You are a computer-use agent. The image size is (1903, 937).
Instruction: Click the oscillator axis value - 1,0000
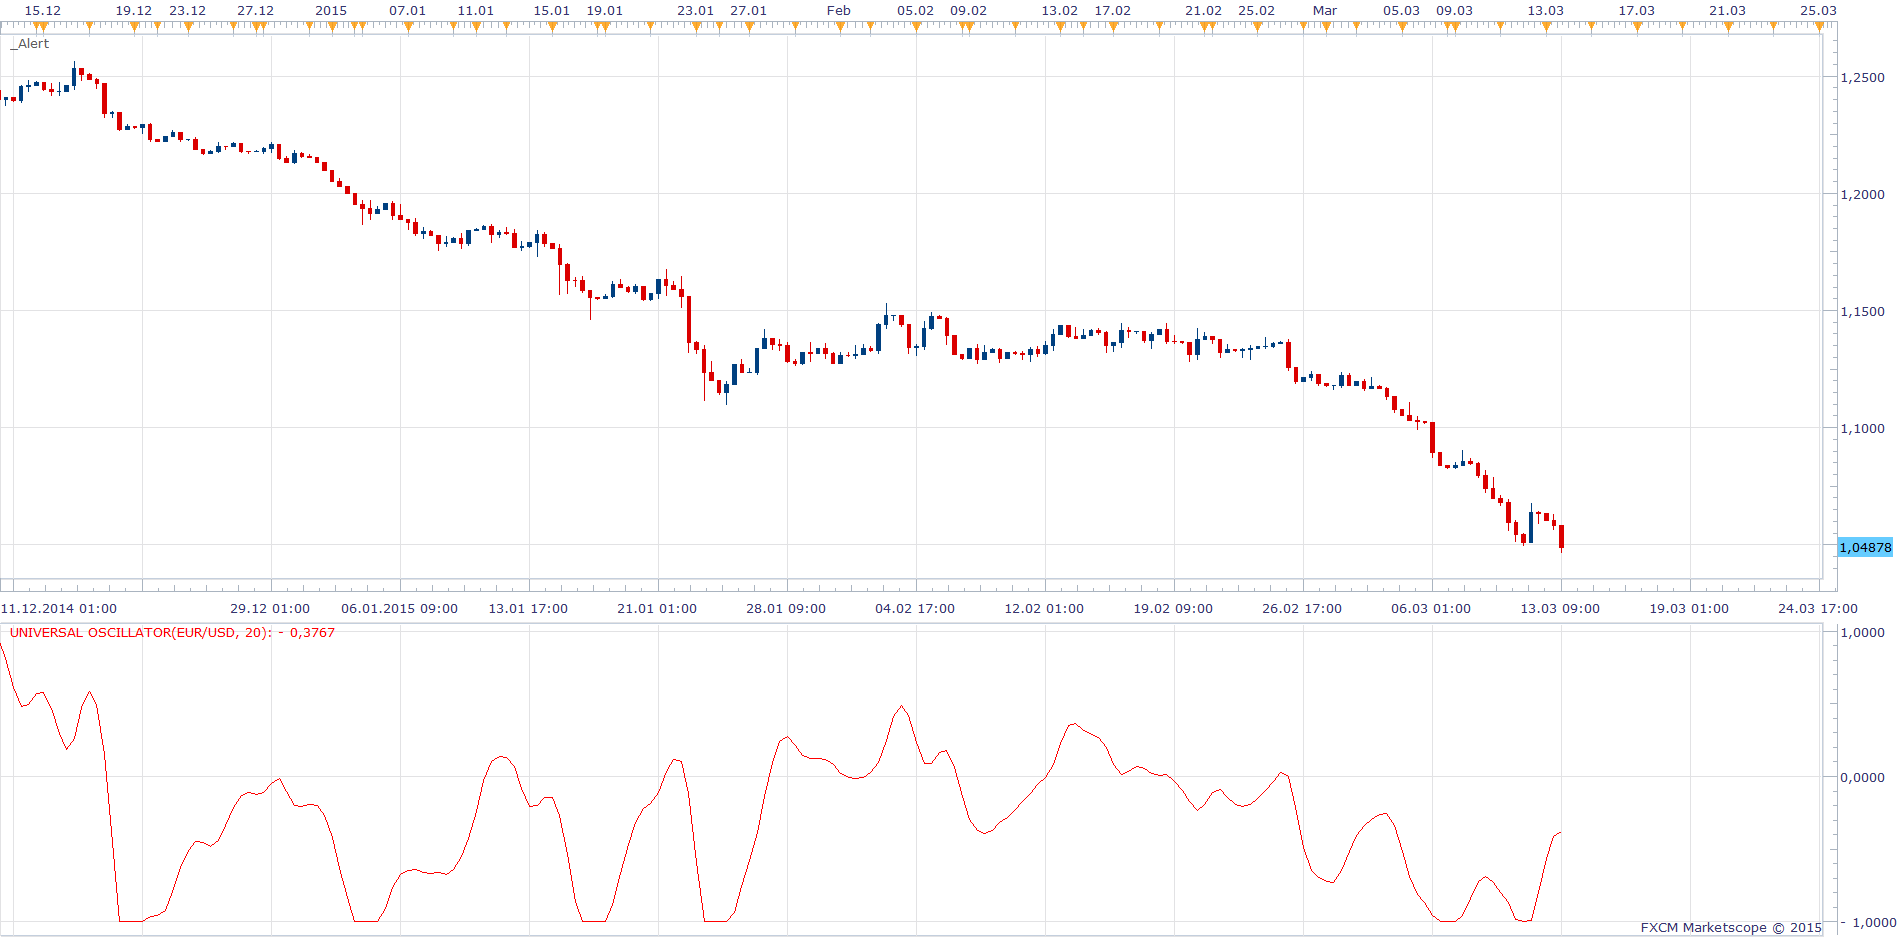tap(1869, 922)
